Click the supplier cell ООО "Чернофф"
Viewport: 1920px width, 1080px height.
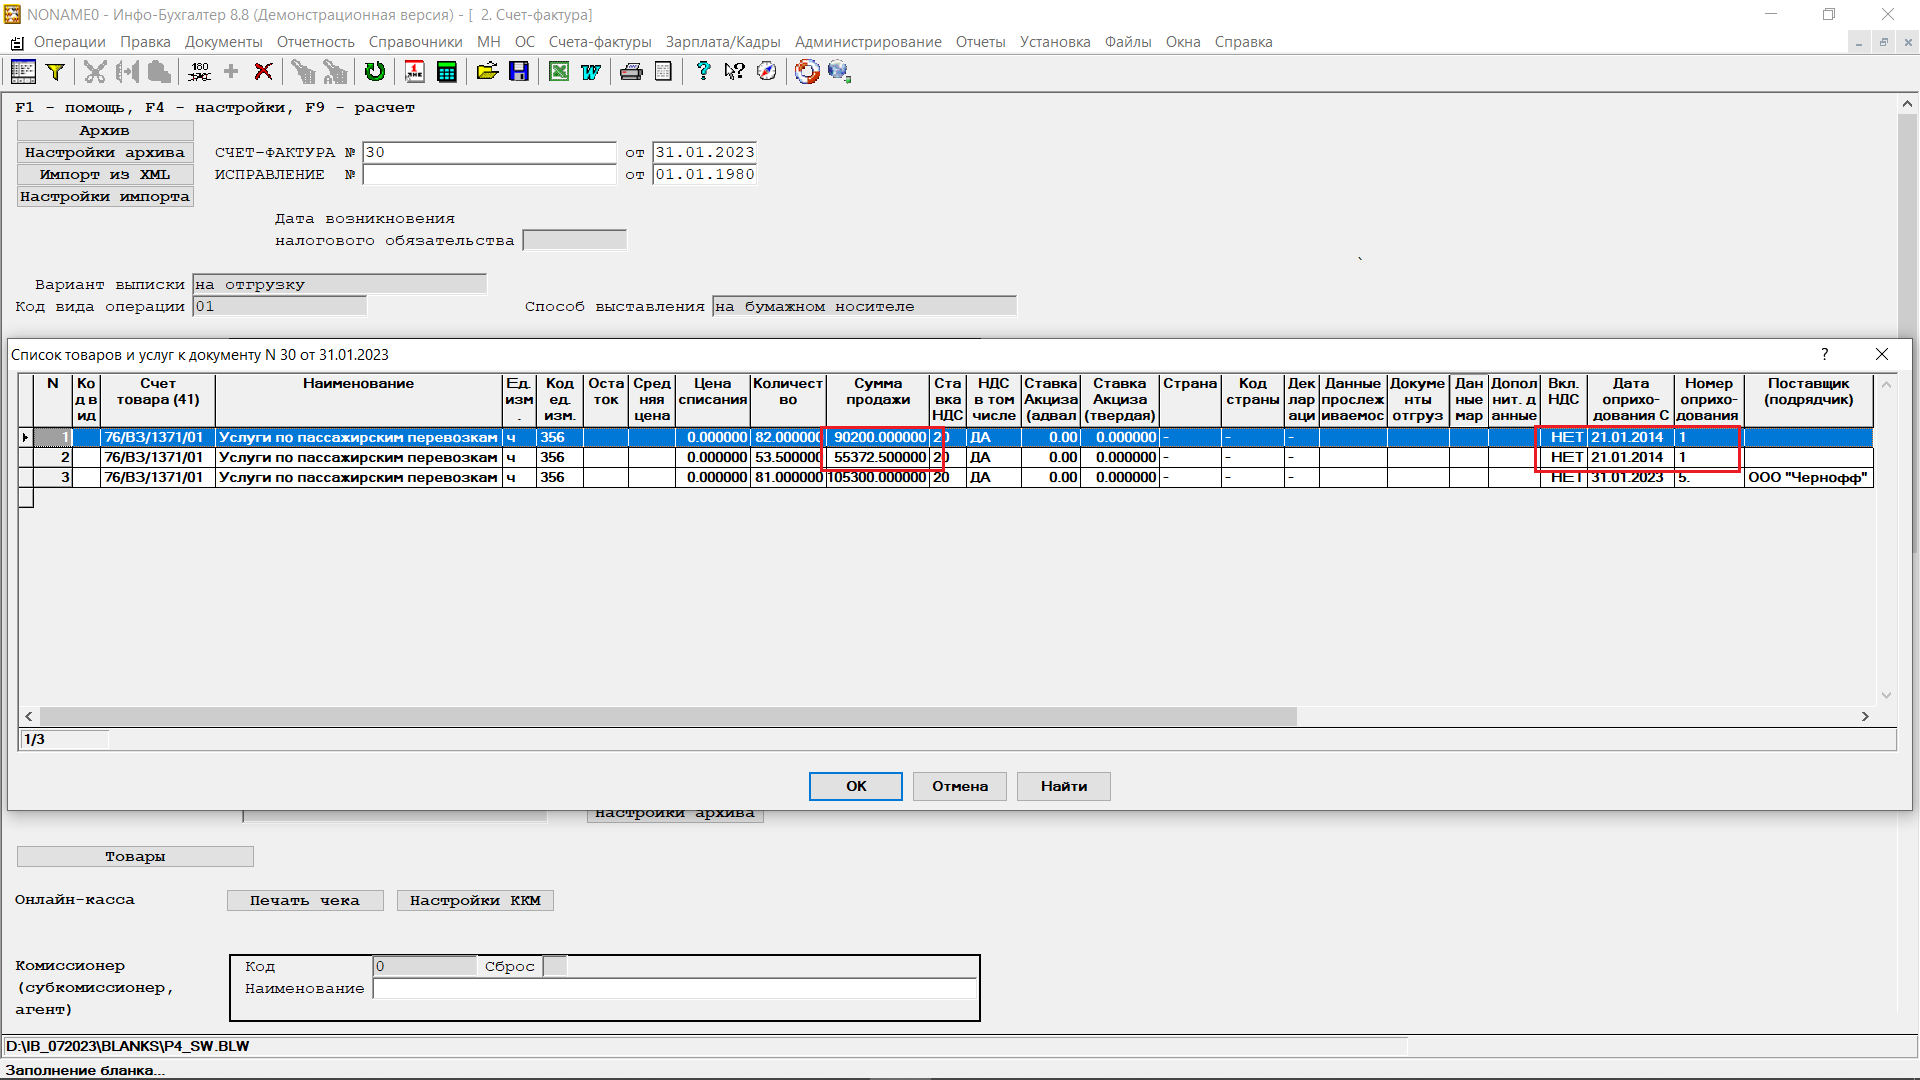tap(1808, 478)
